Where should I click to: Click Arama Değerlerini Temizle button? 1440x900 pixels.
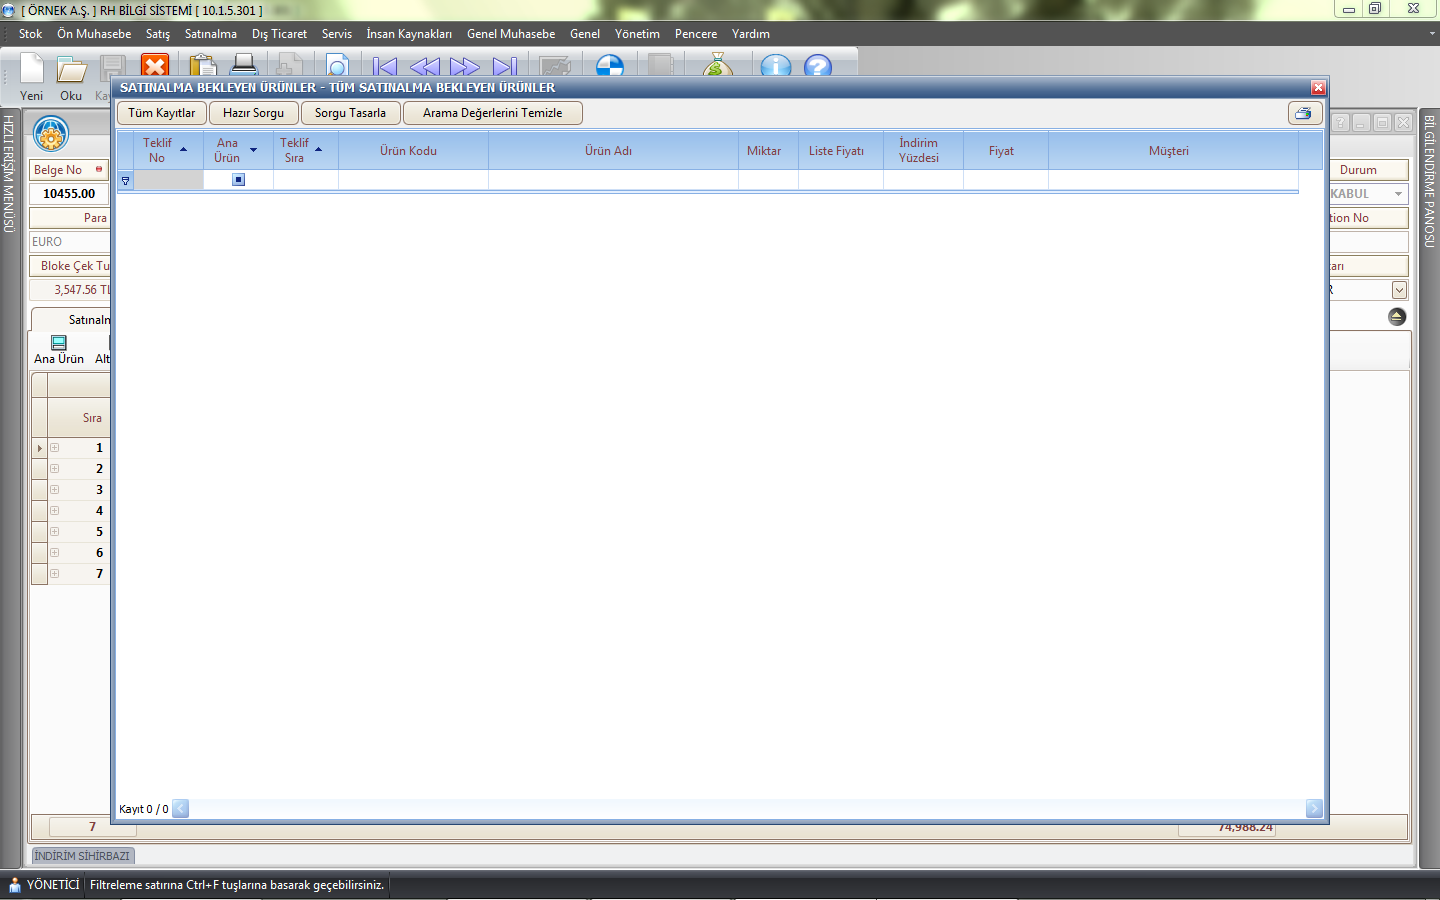point(492,113)
